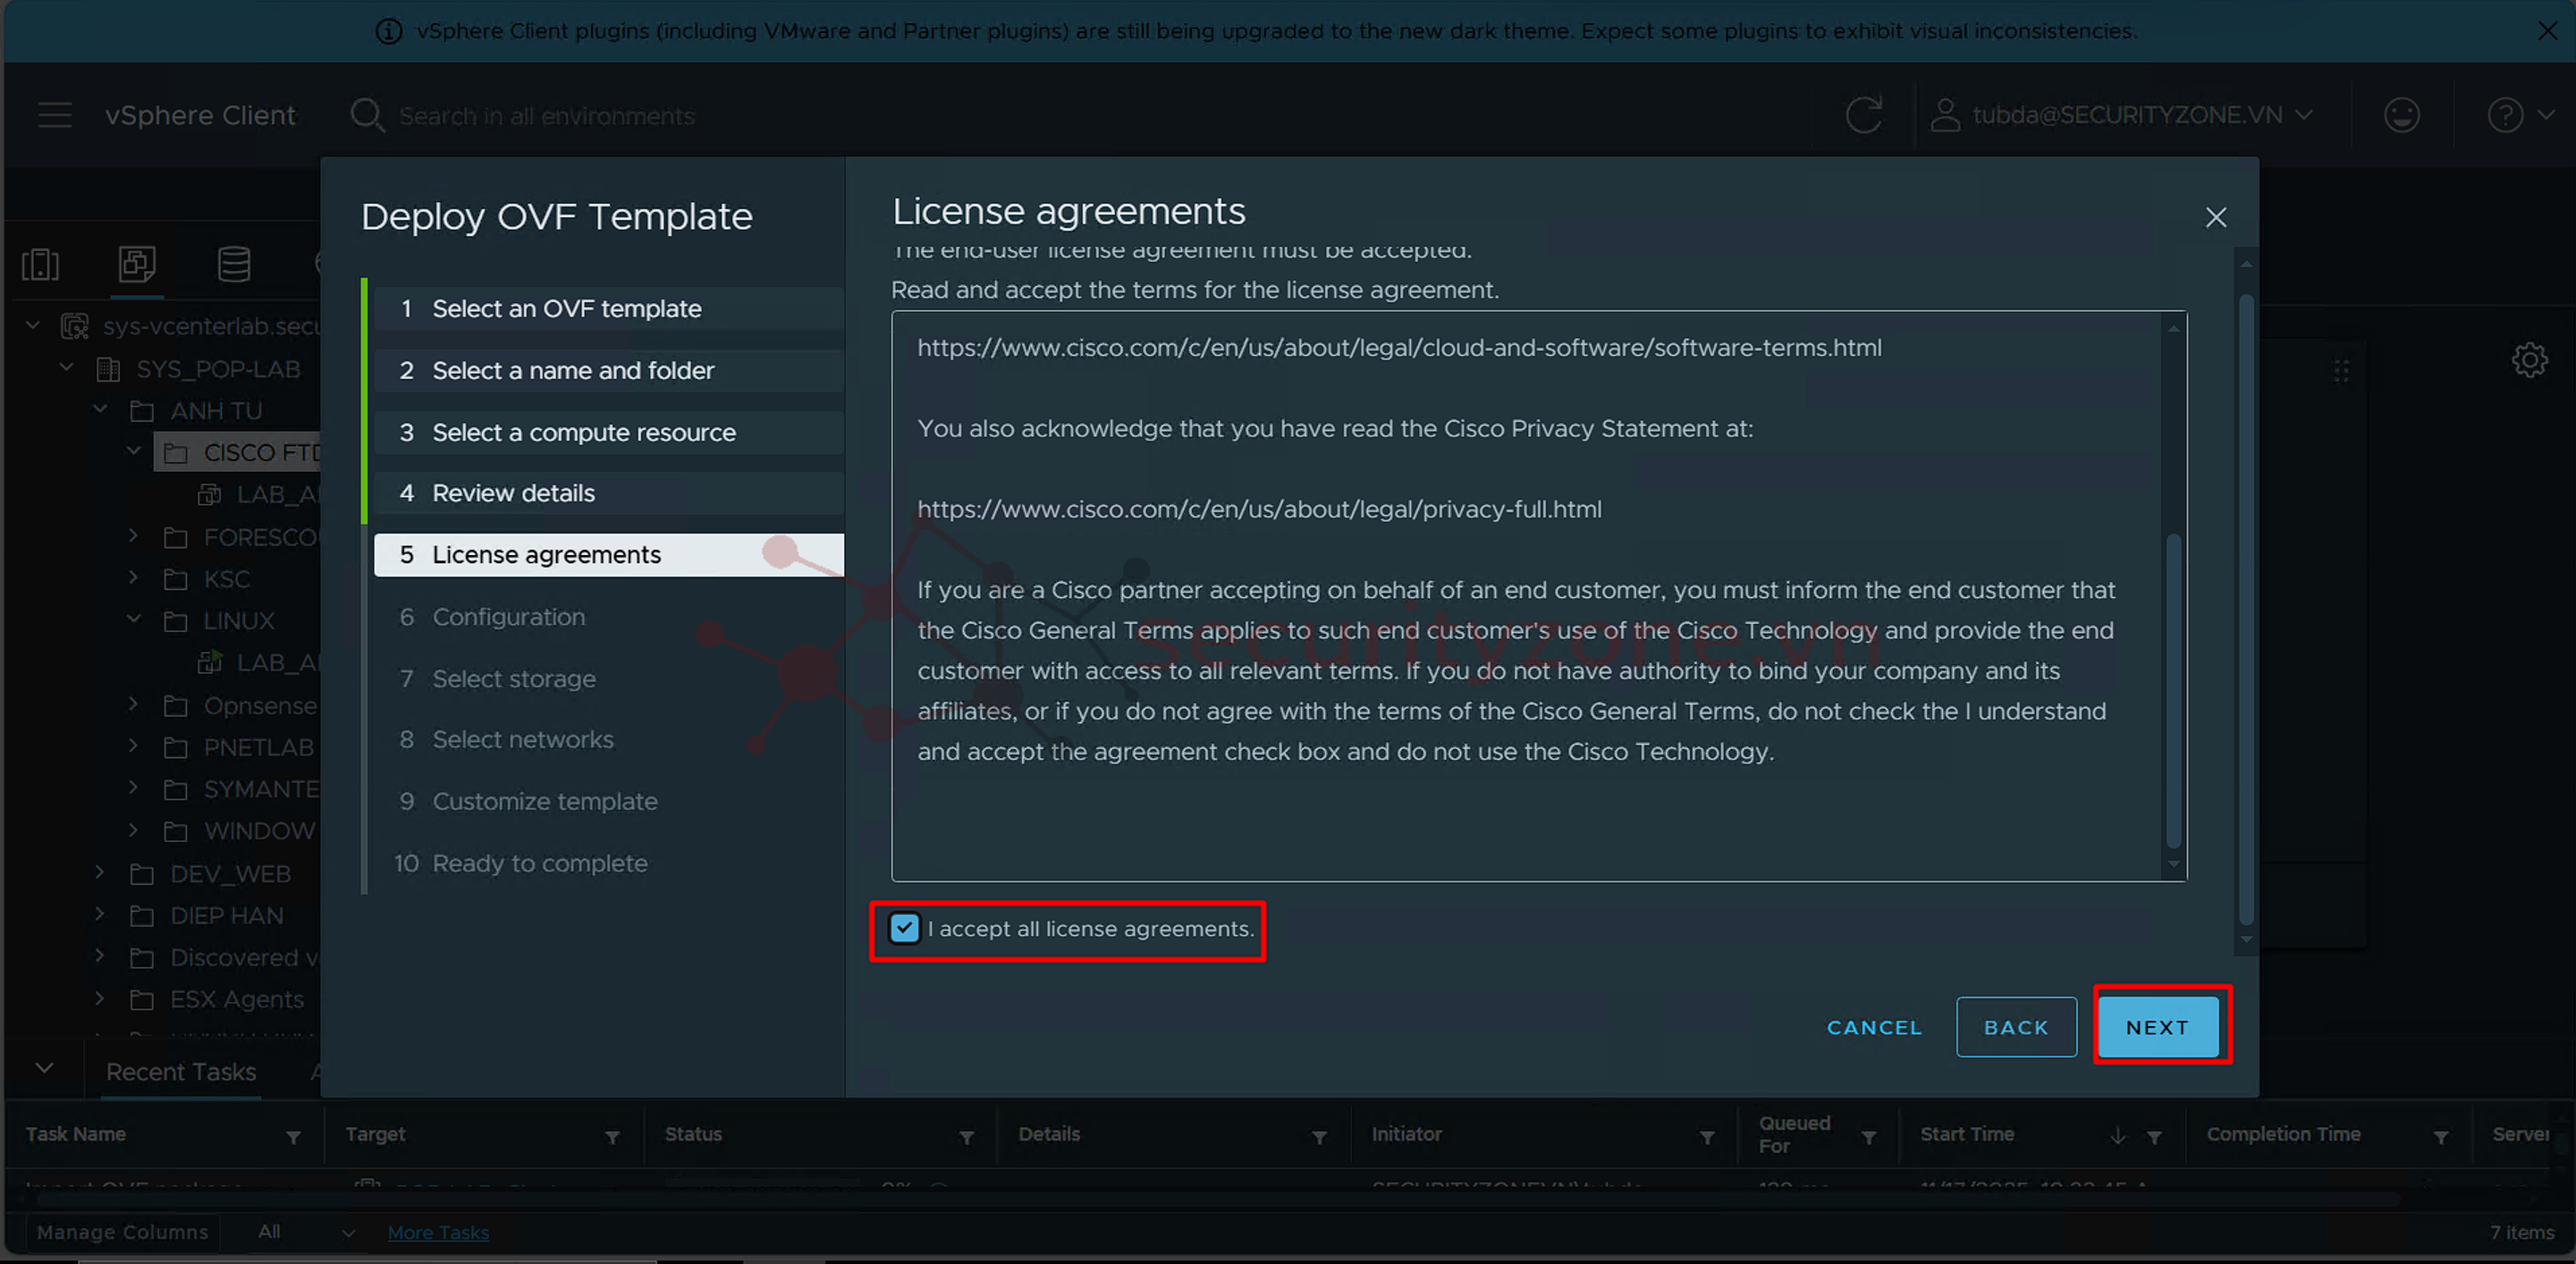Toggle the Status column filter
Image resolution: width=2576 pixels, height=1264 pixels.
(966, 1138)
